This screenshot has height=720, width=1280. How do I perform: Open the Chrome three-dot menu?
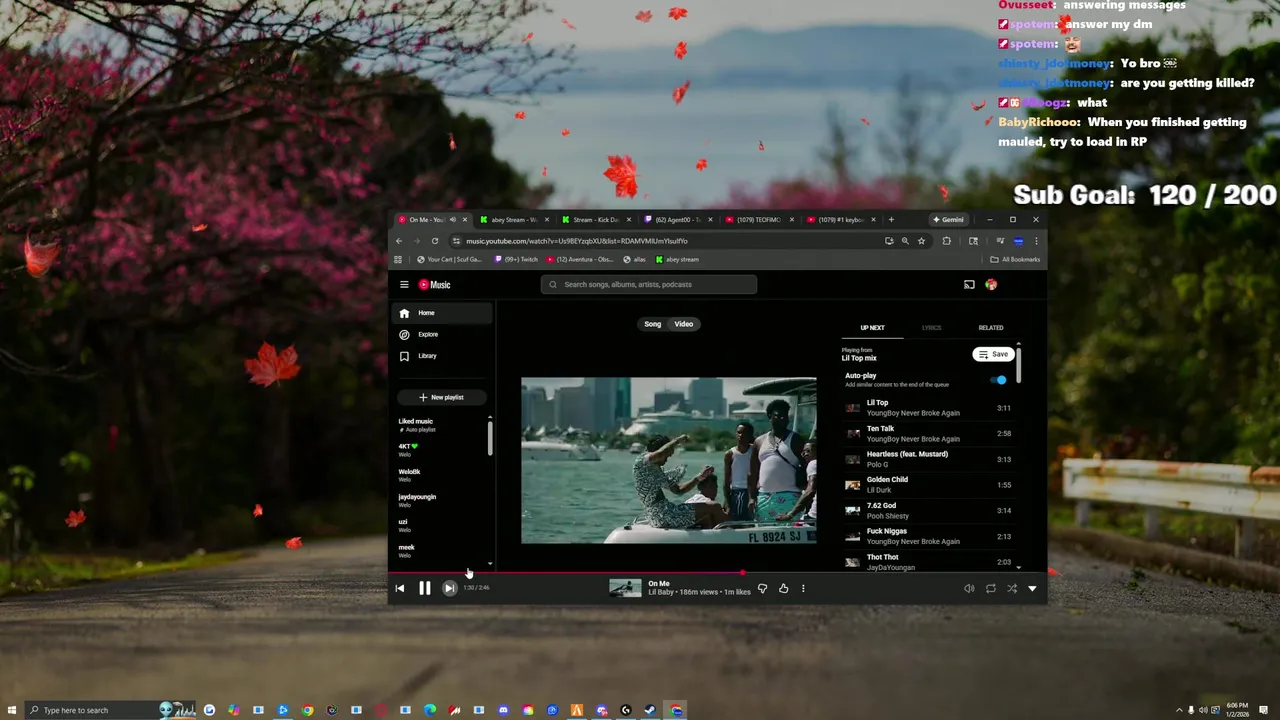[1036, 241]
